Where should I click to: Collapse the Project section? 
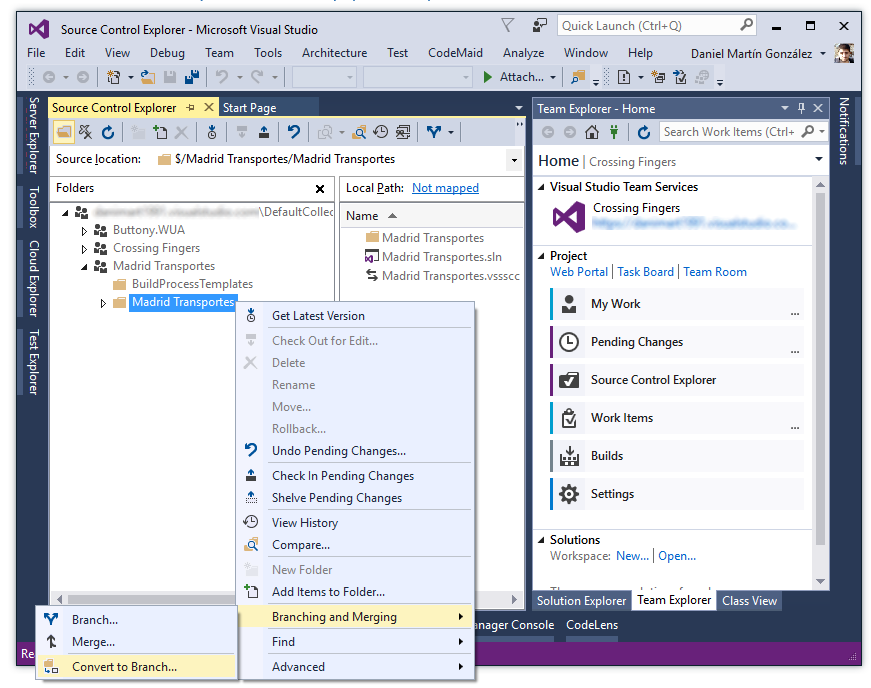(x=542, y=256)
